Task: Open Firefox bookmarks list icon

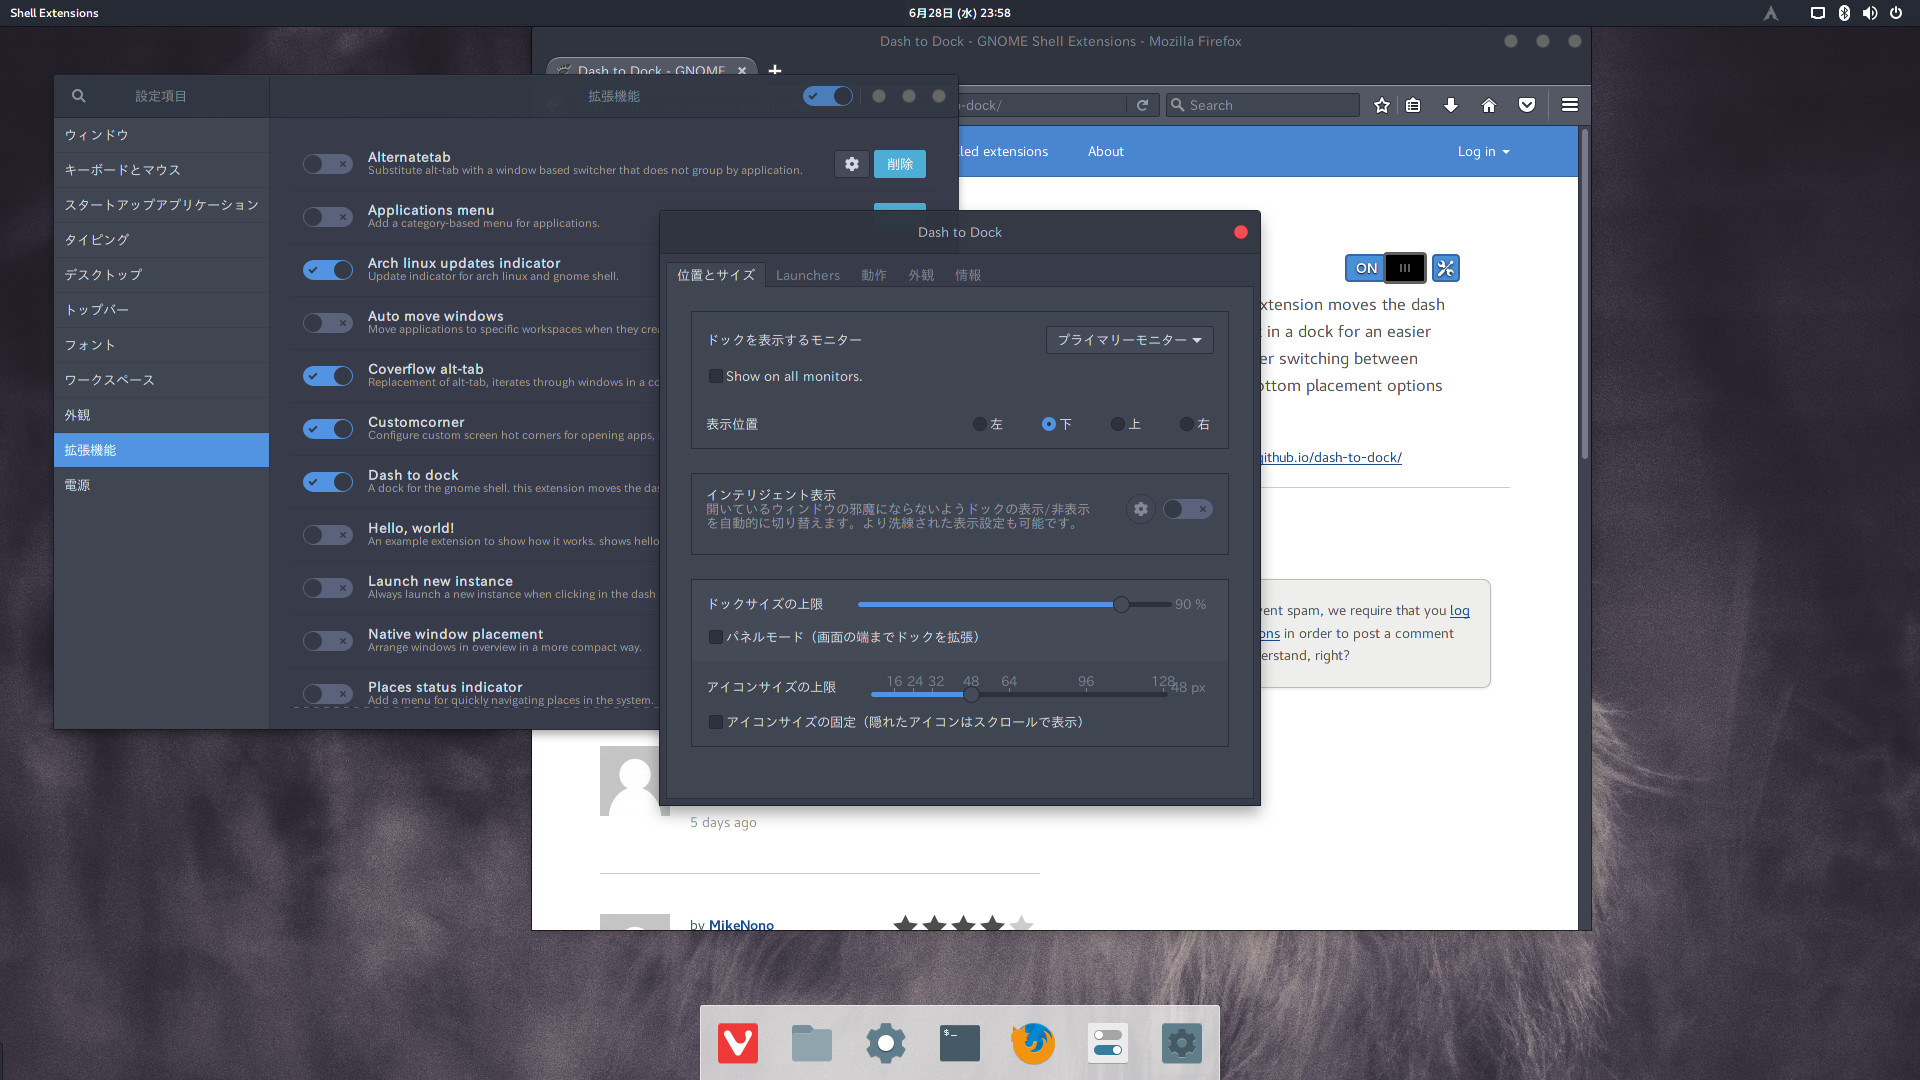Action: [x=1413, y=105]
